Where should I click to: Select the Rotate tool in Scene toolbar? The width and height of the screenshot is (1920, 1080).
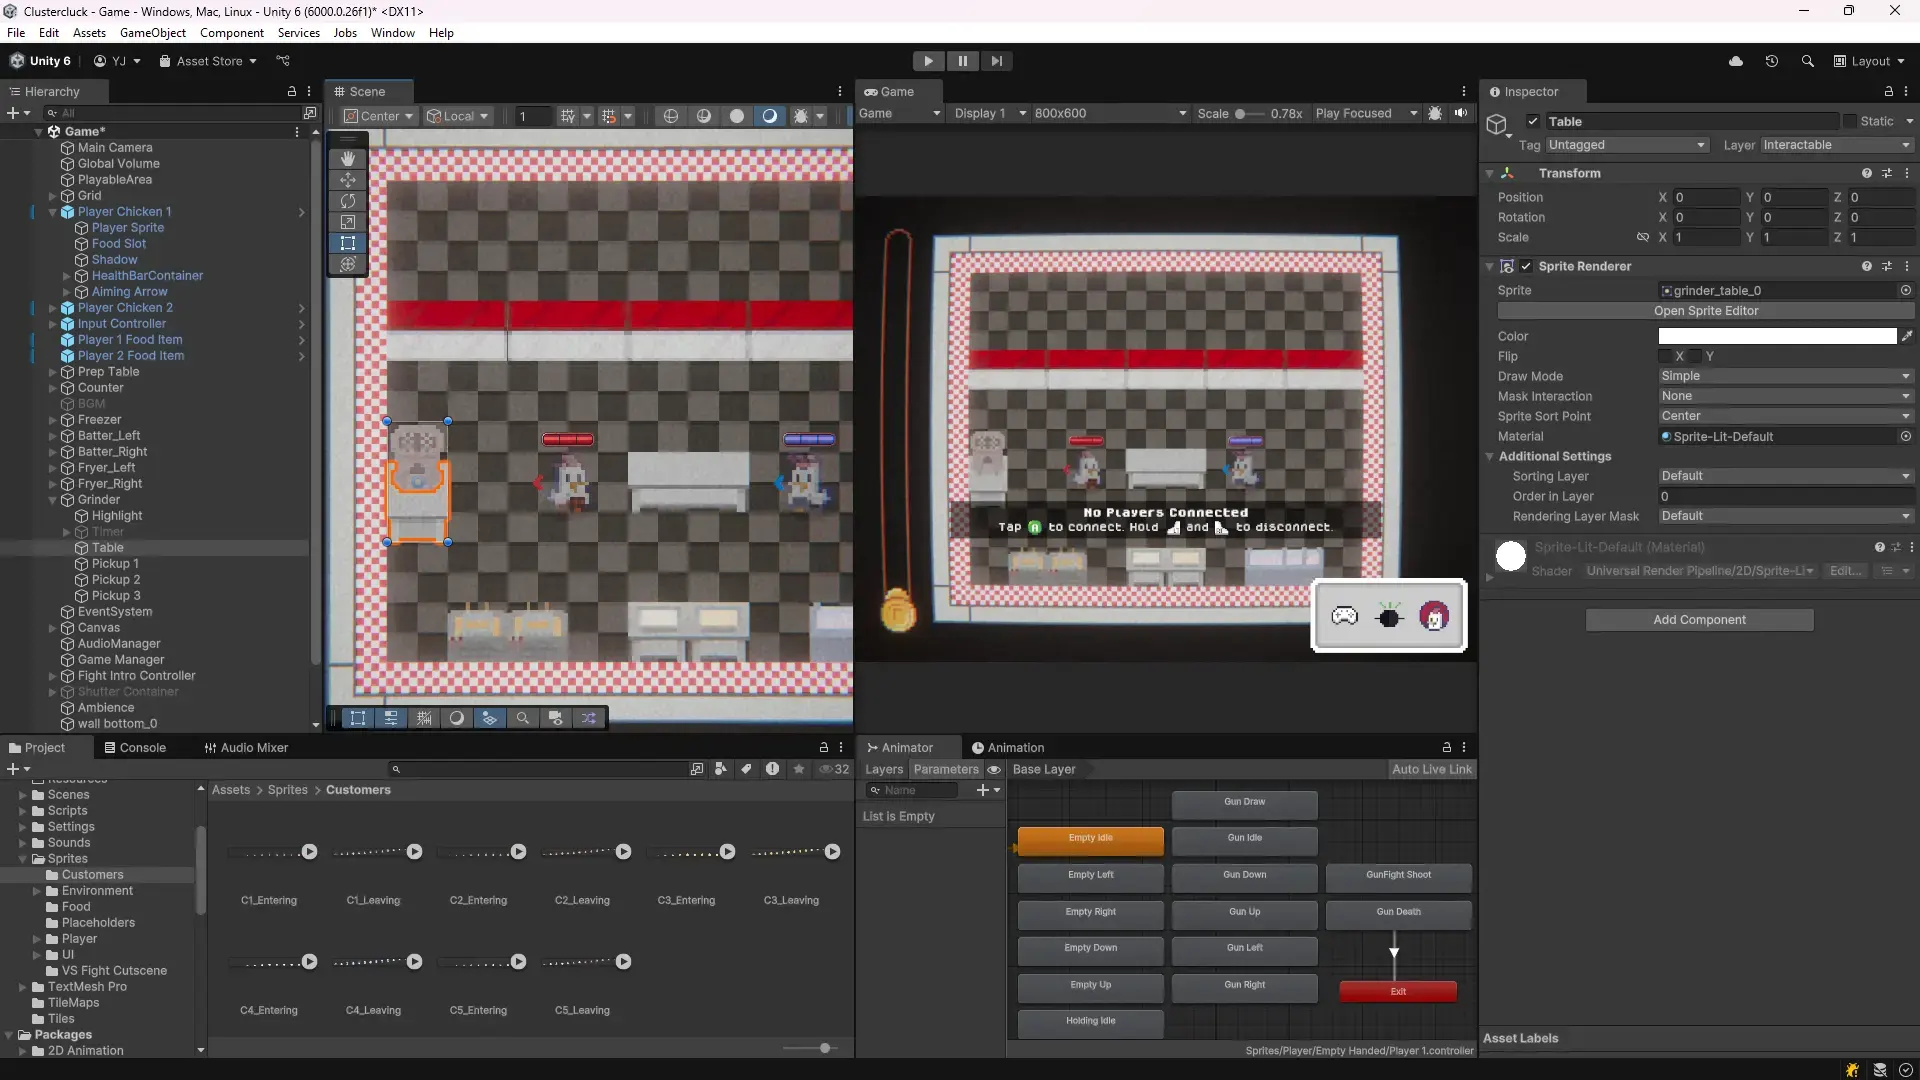click(348, 201)
